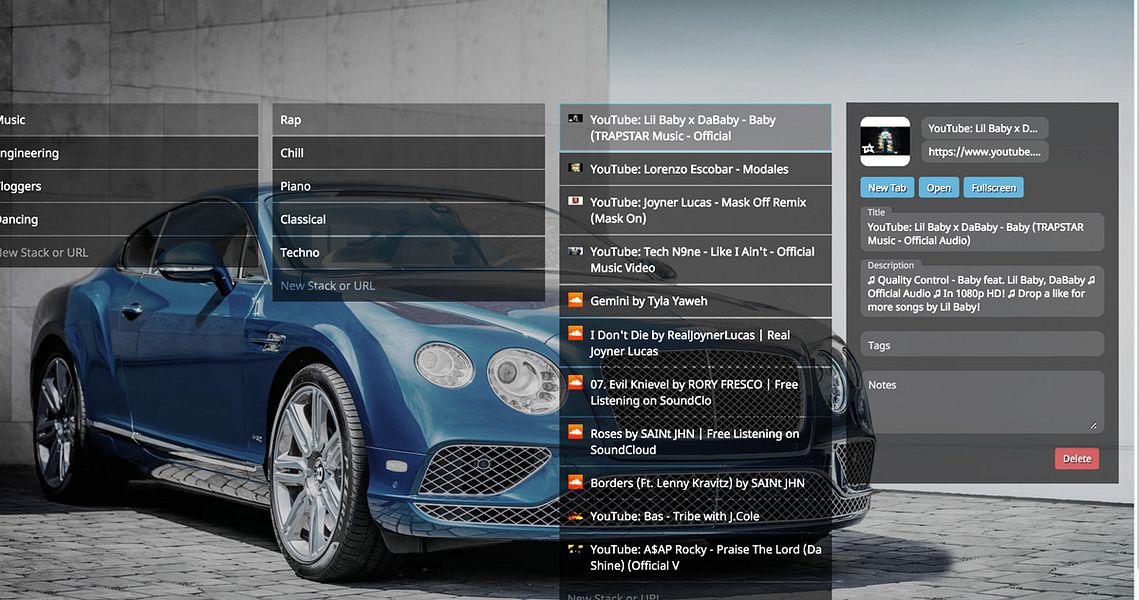
Task: Open the Techno stack
Action: click(408, 253)
